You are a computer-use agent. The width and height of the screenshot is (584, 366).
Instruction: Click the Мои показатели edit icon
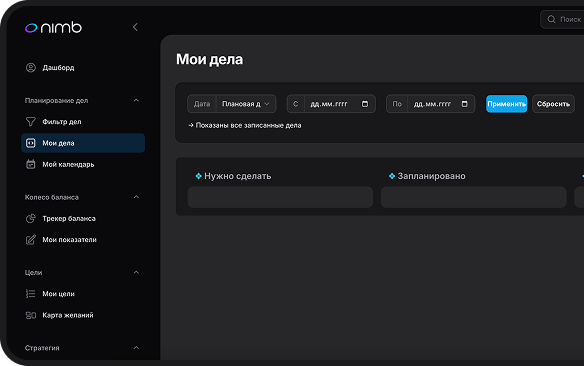31,240
